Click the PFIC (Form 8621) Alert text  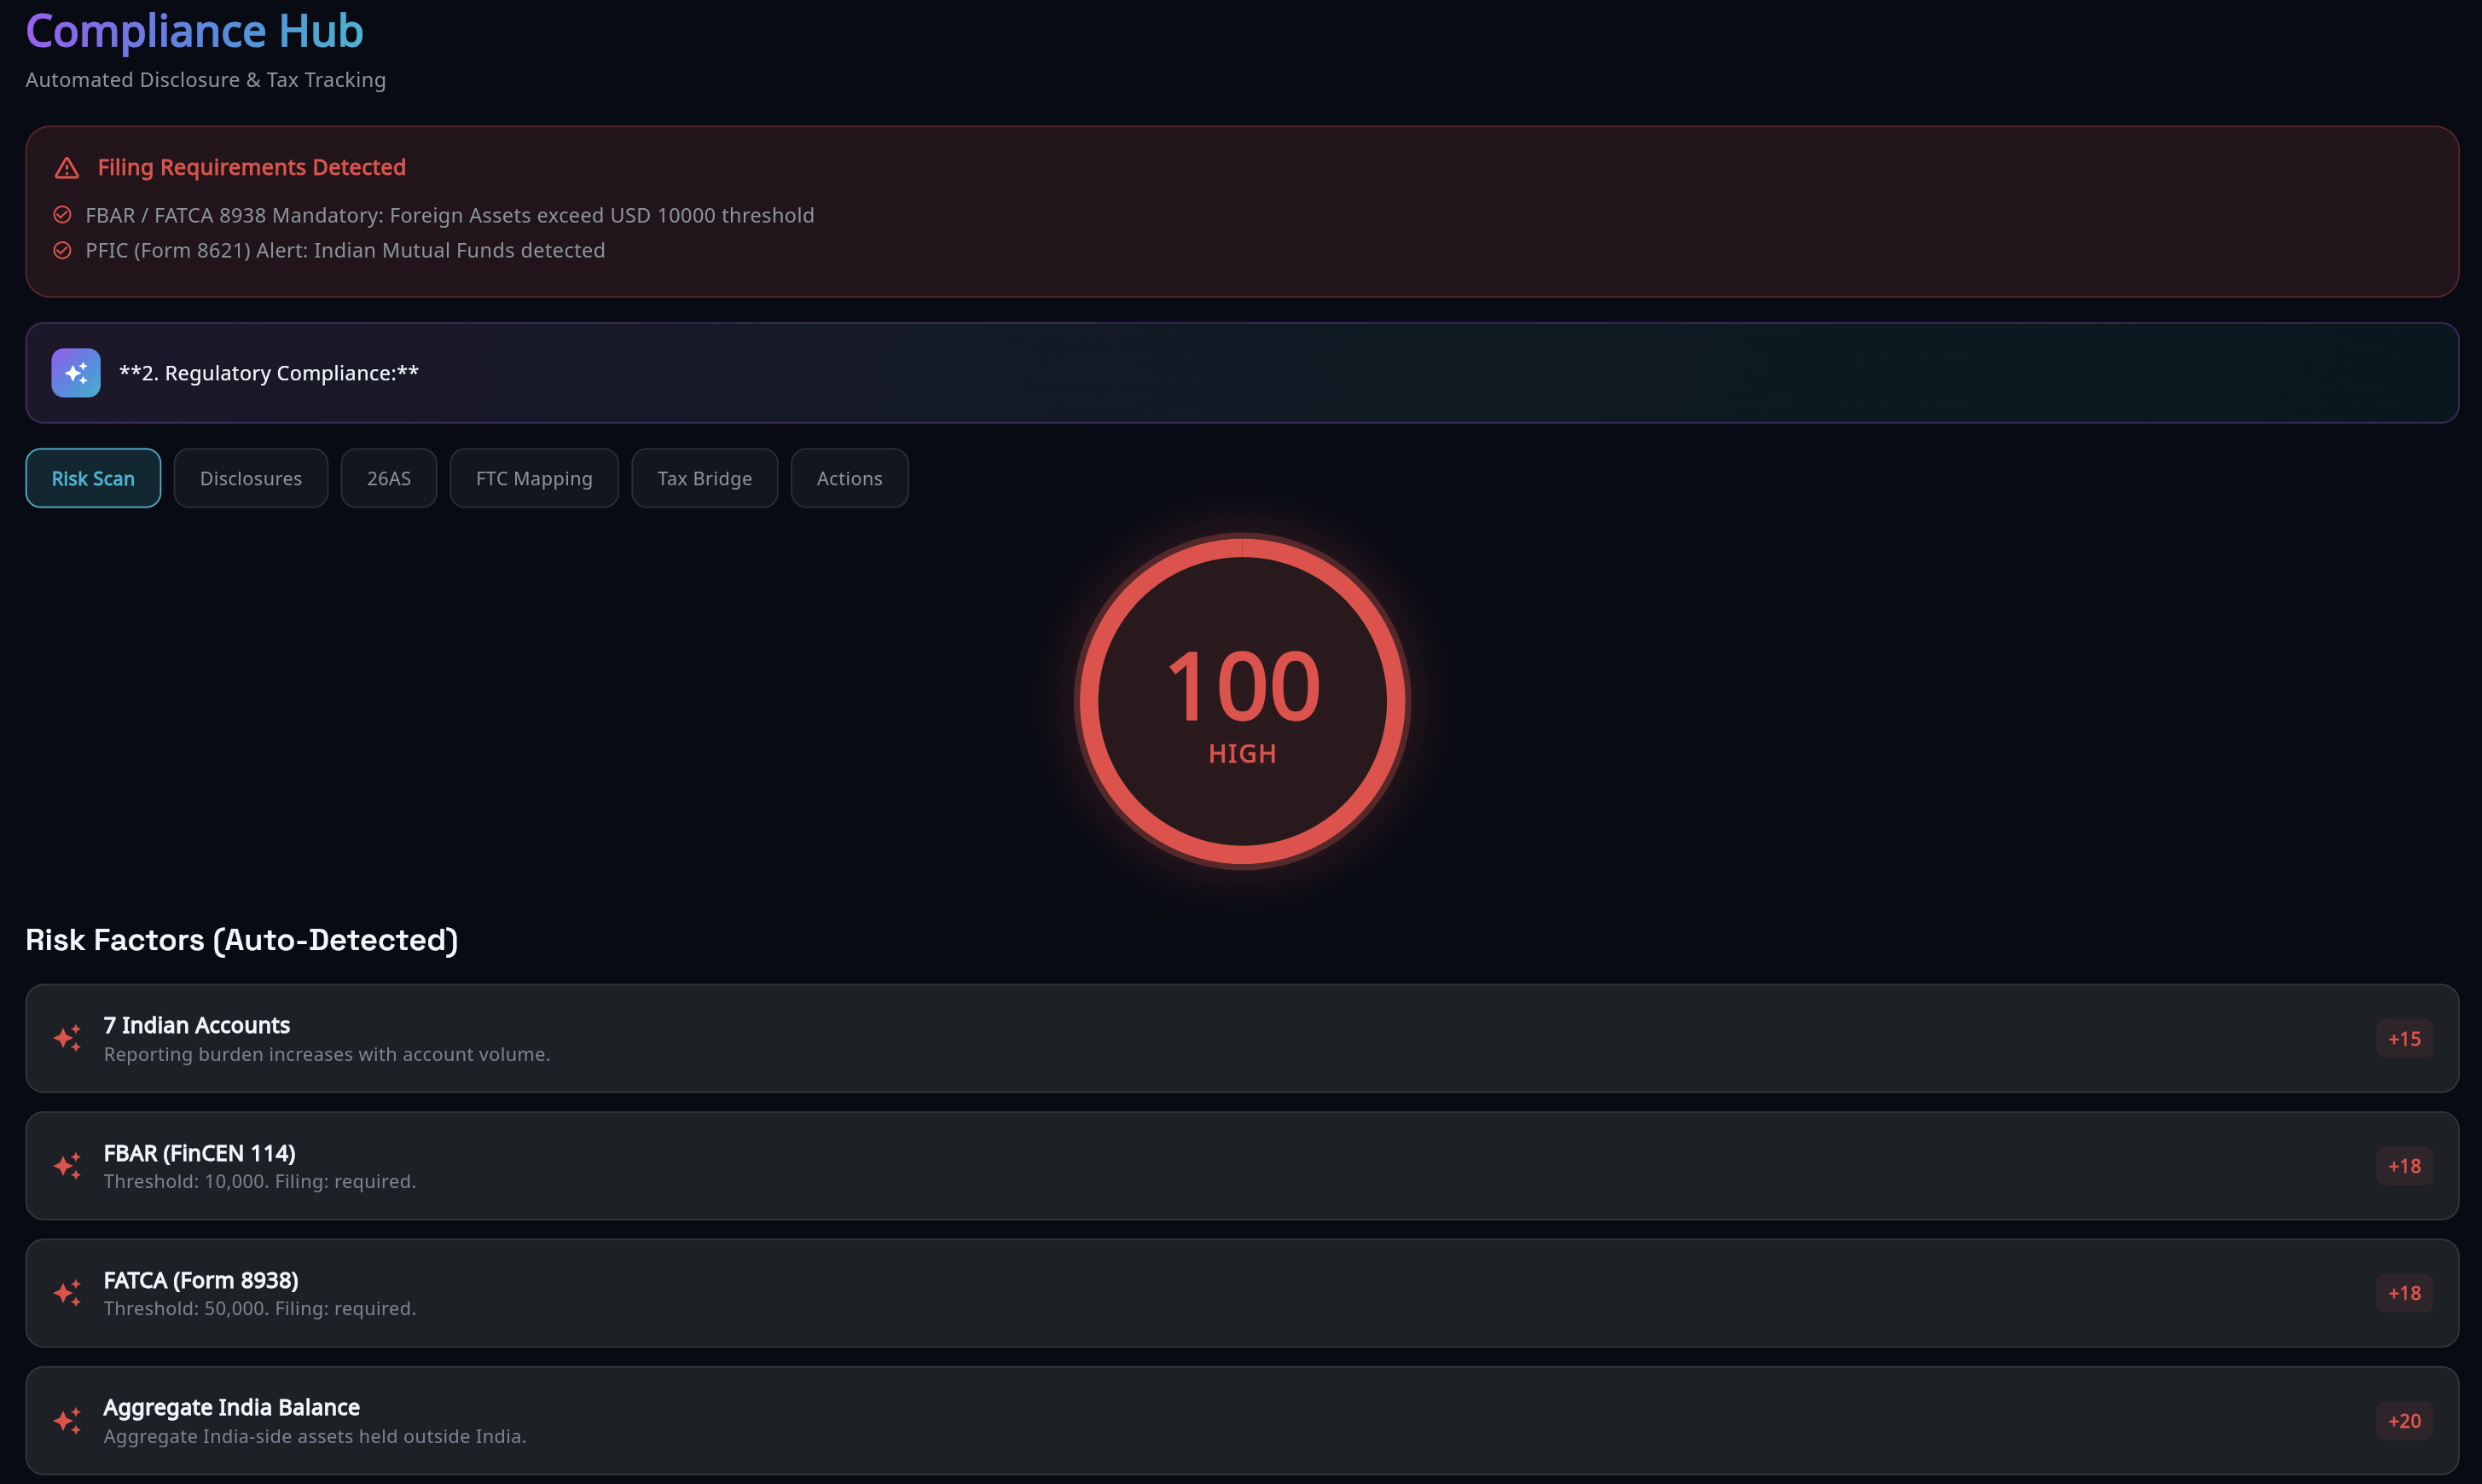(x=345, y=250)
